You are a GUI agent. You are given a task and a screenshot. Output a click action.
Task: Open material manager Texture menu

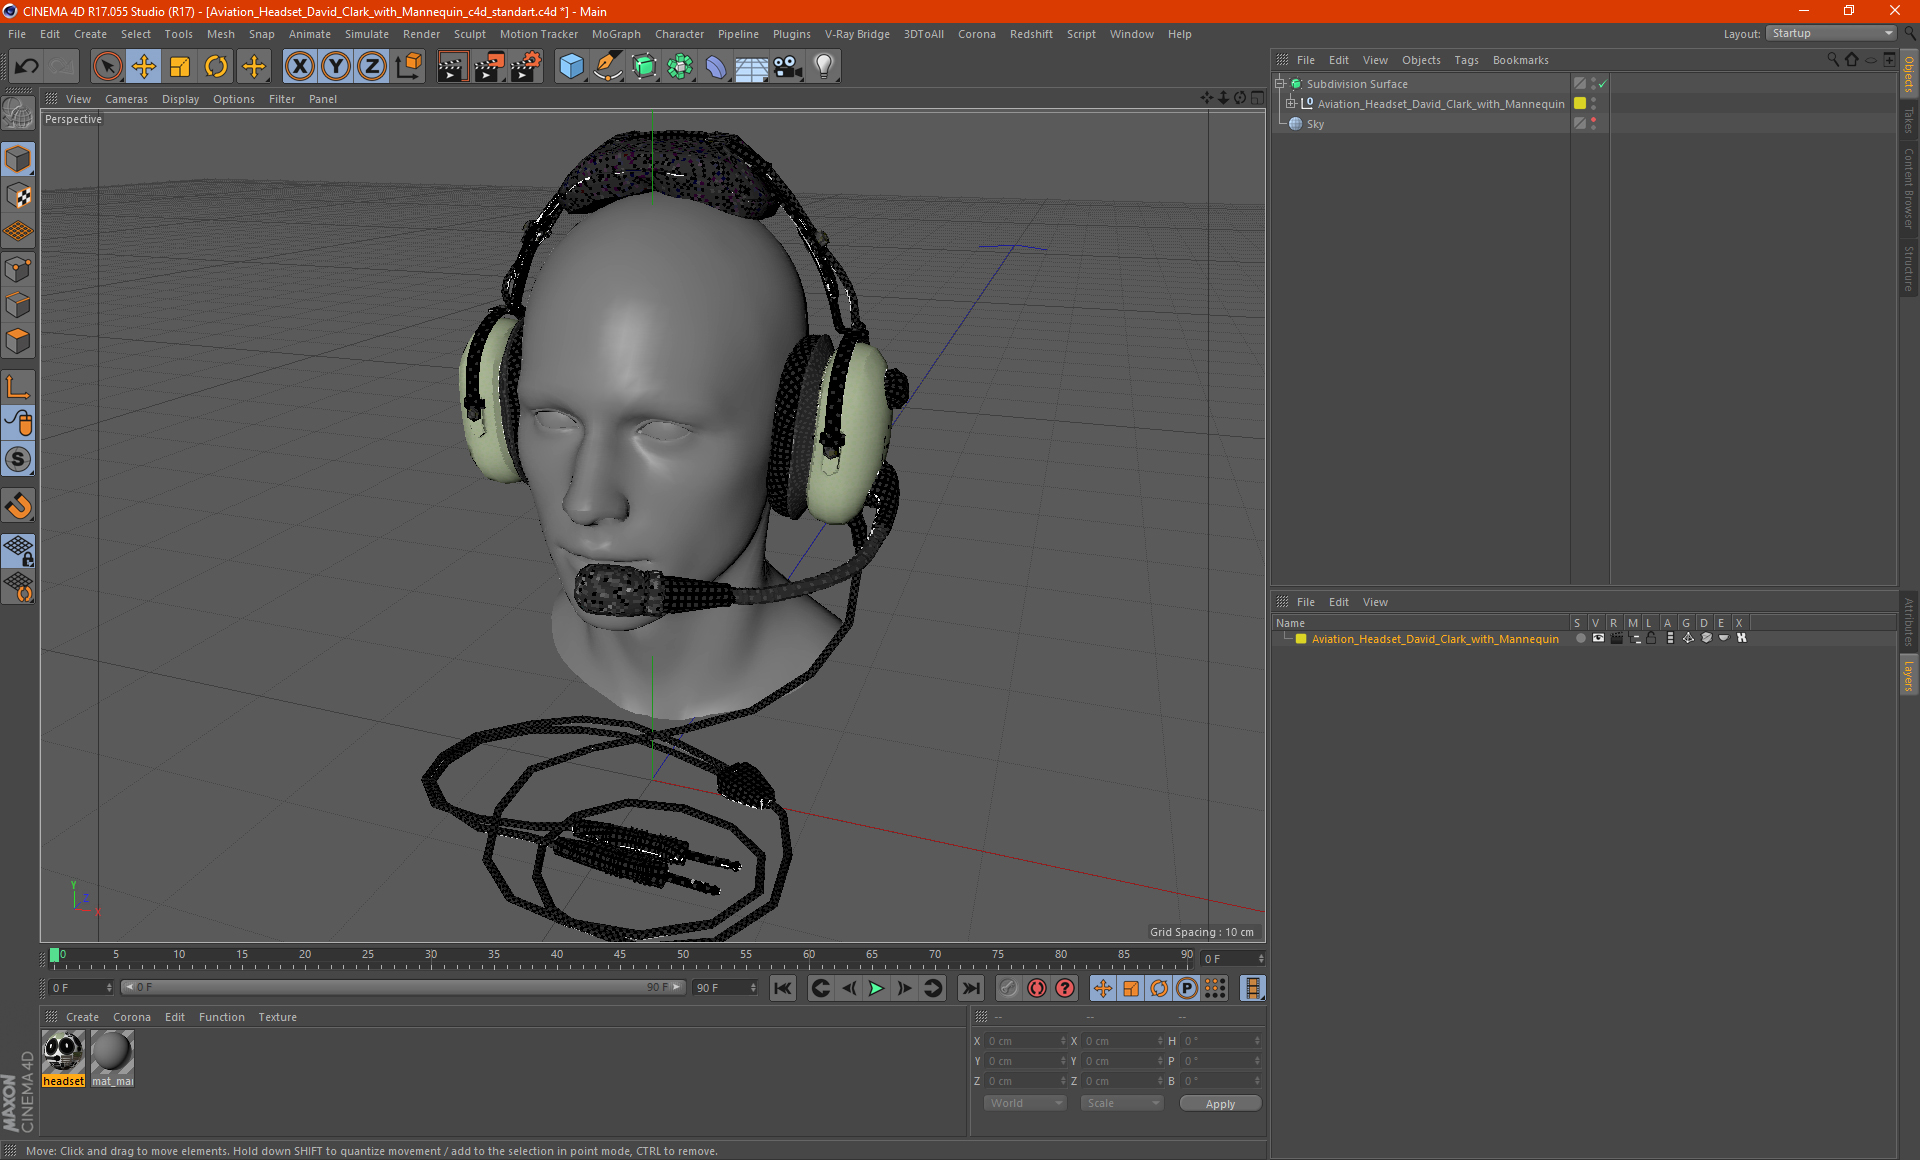click(x=277, y=1017)
